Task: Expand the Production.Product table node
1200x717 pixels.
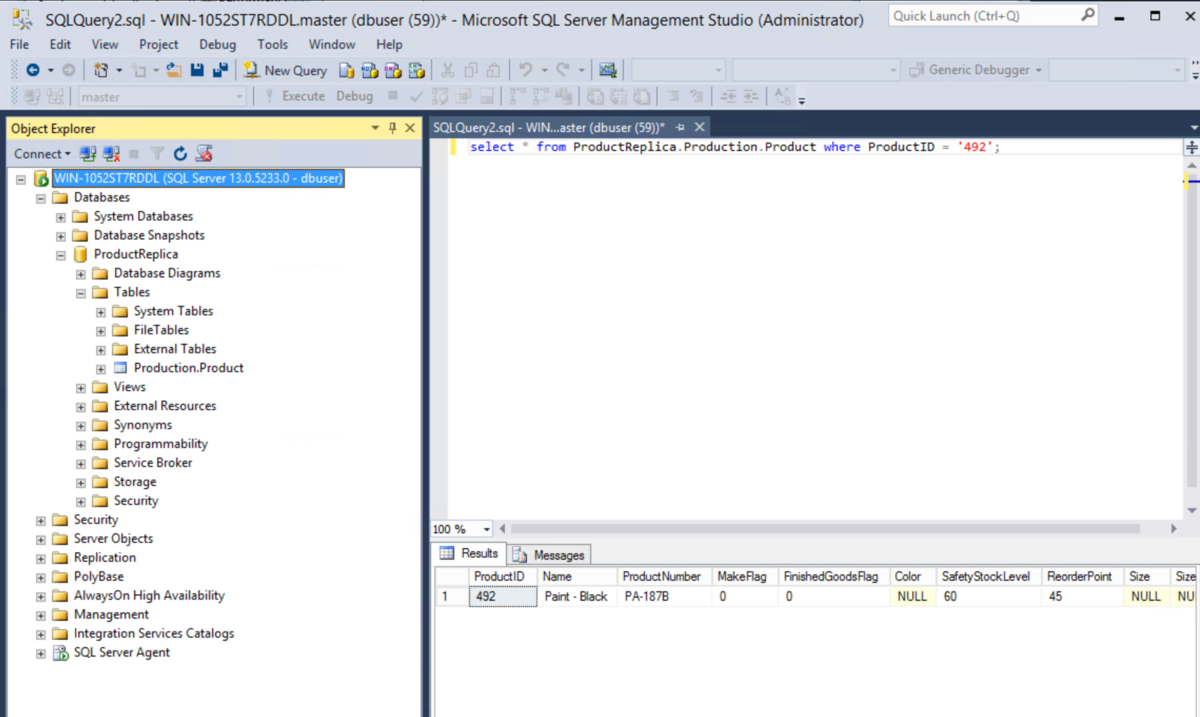Action: [x=101, y=369]
